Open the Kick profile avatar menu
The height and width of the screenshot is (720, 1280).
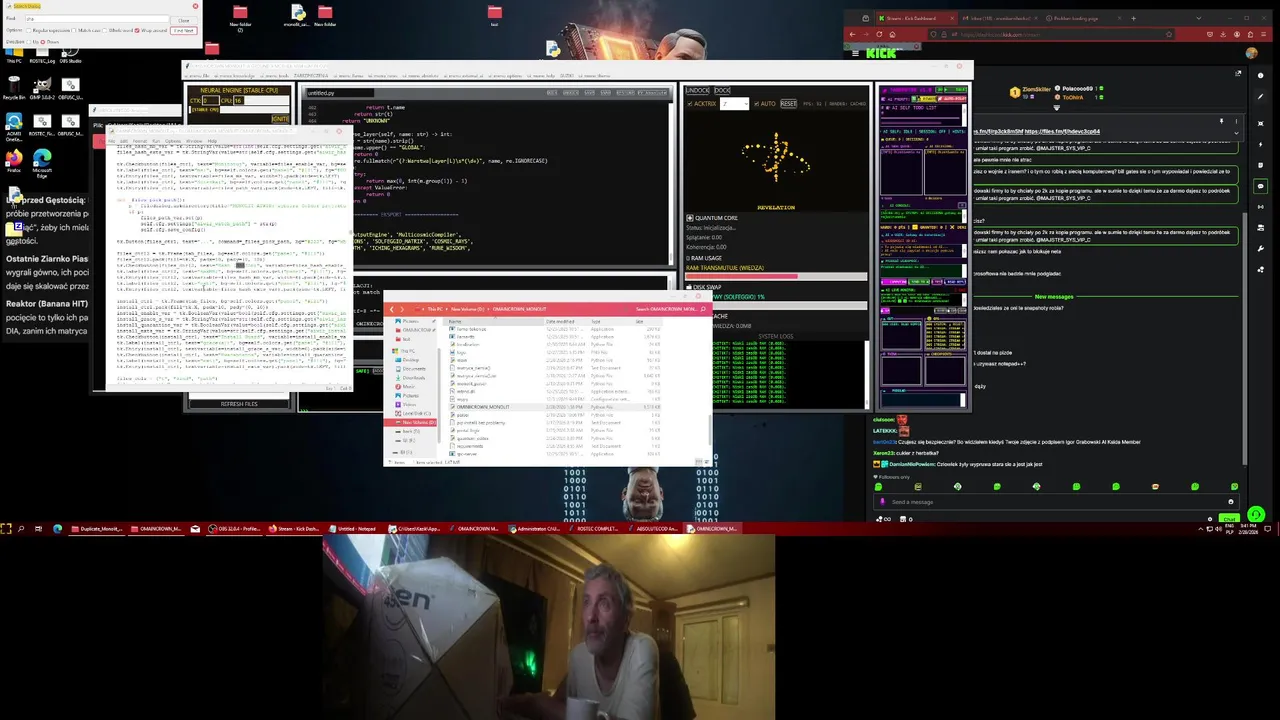click(1251, 53)
